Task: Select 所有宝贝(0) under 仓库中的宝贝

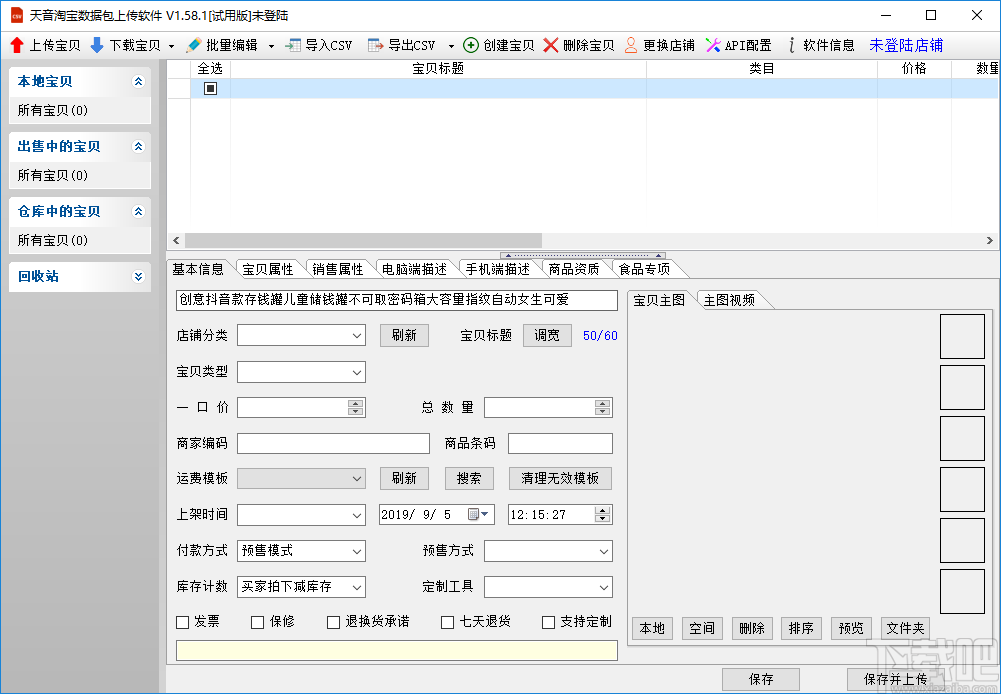Action: point(52,241)
